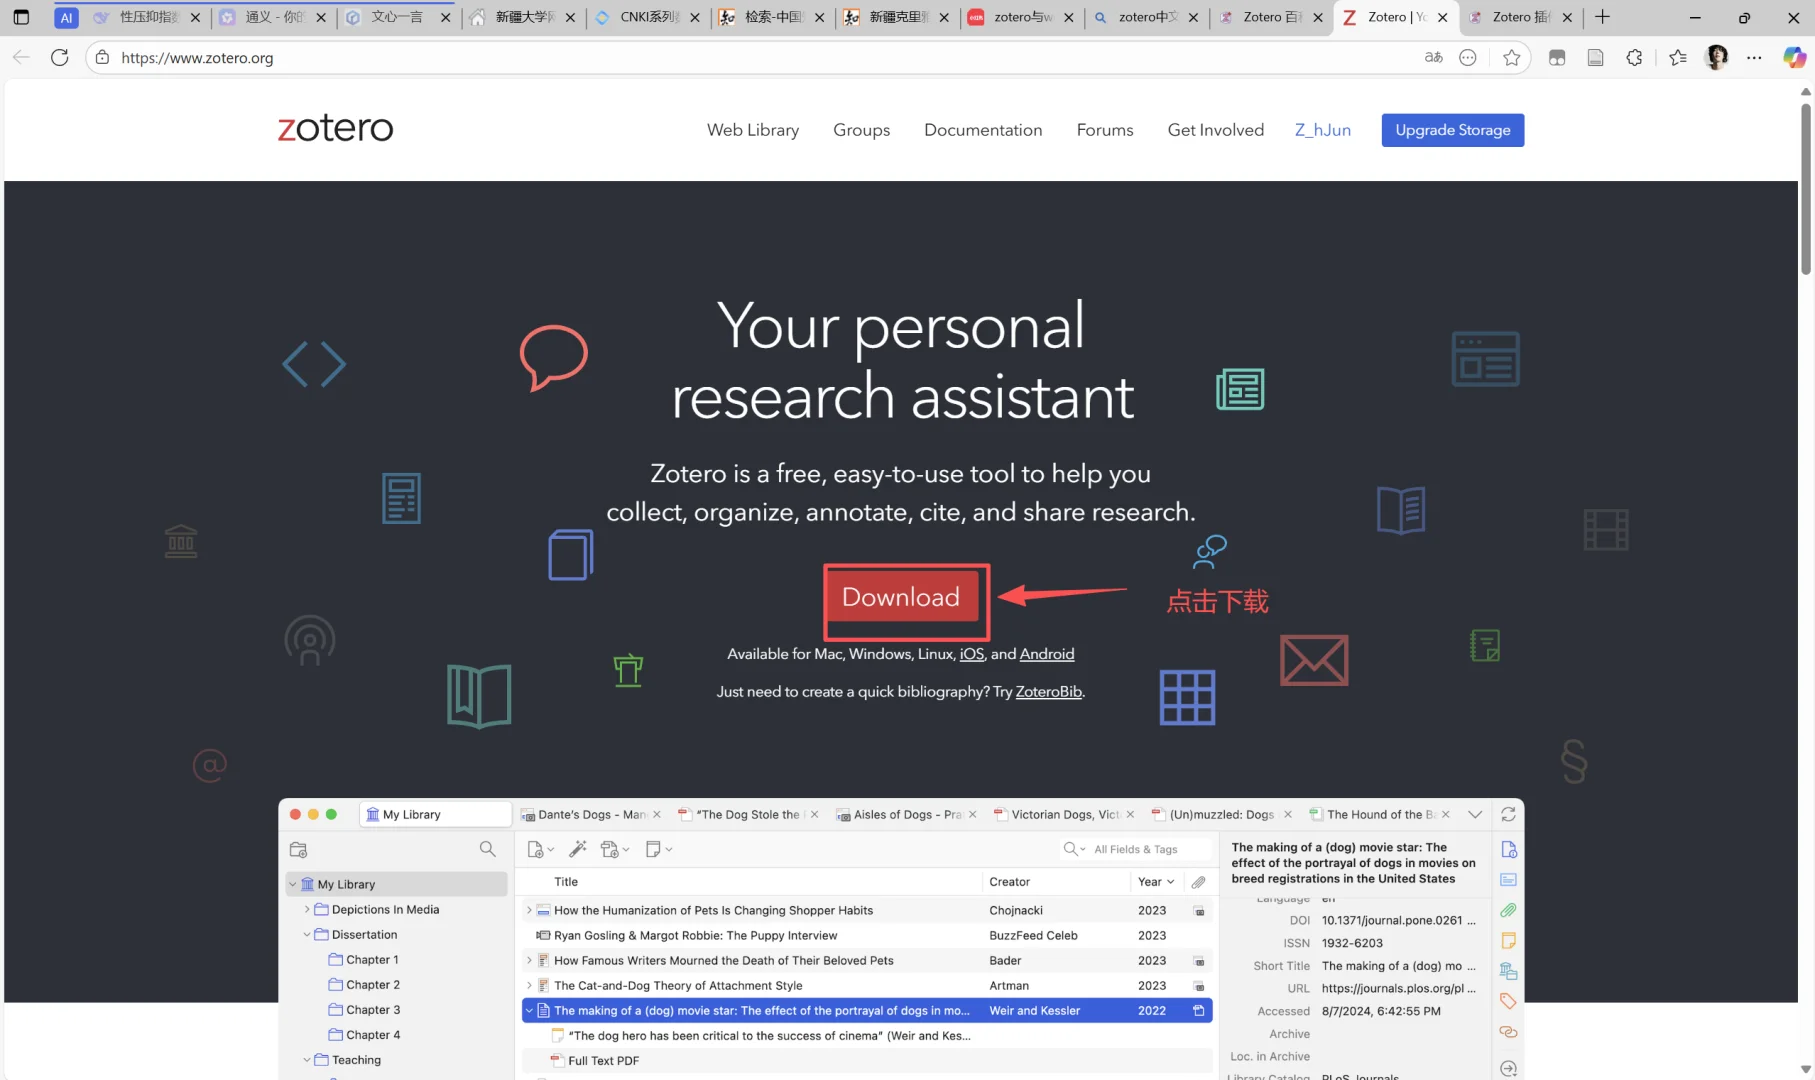Viewport: 1815px width, 1080px height.
Task: Open Edge tab actions menu icon
Action: 21,17
